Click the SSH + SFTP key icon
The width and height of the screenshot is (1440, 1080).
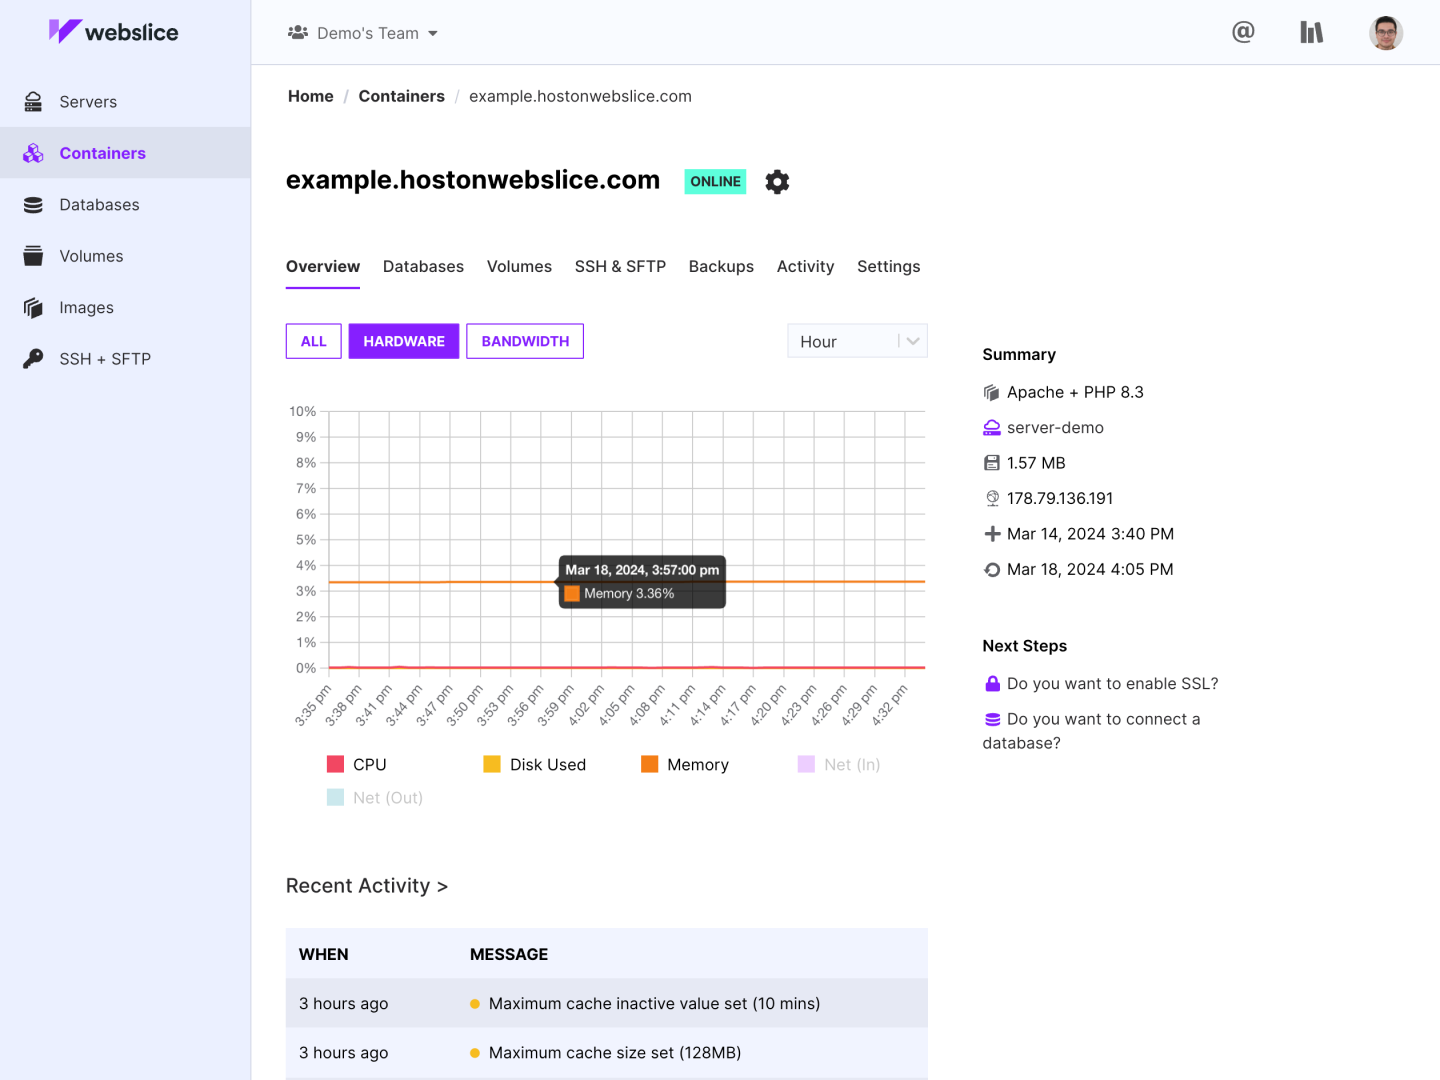(34, 359)
